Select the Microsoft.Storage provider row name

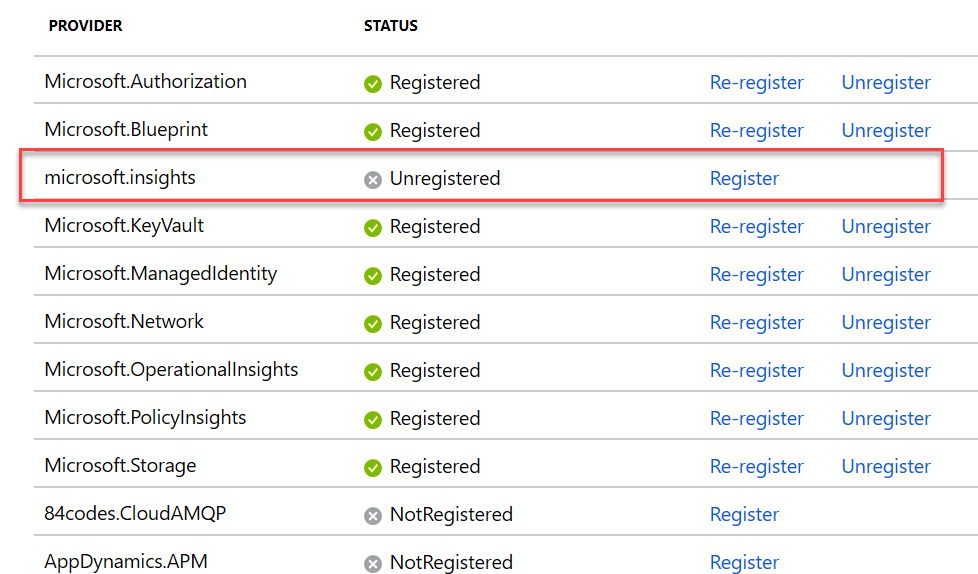pos(120,465)
